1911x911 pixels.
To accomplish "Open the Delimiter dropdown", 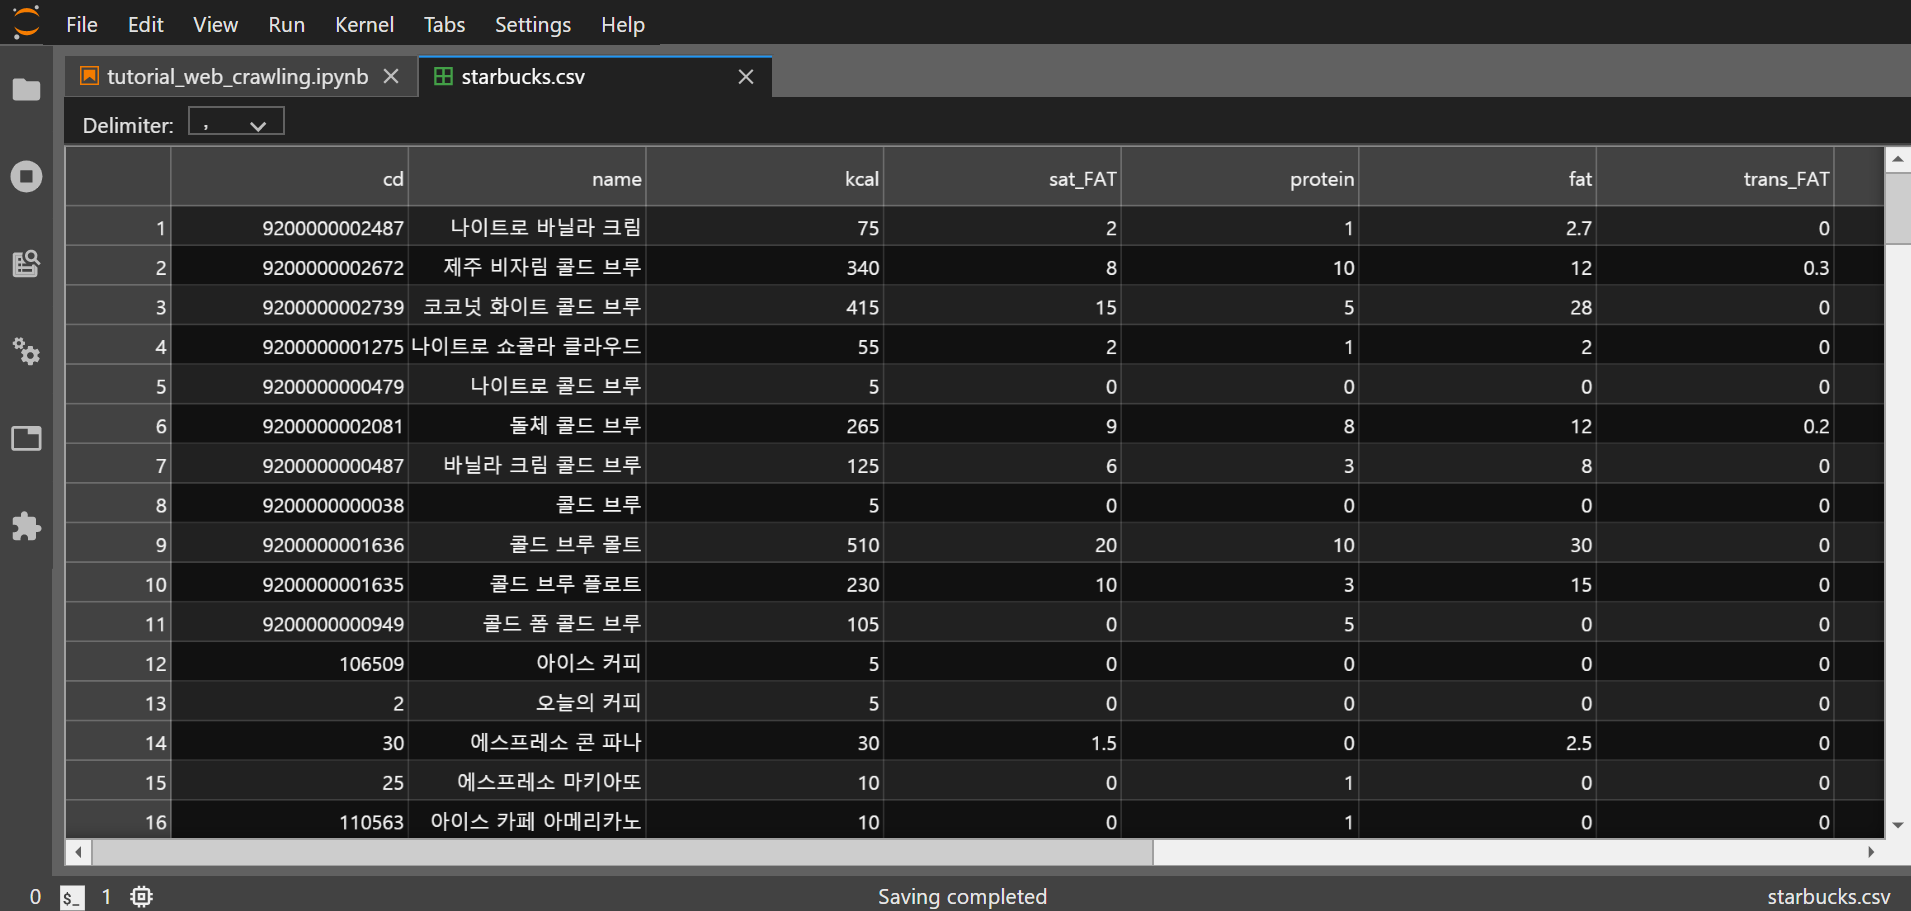I will (x=236, y=122).
